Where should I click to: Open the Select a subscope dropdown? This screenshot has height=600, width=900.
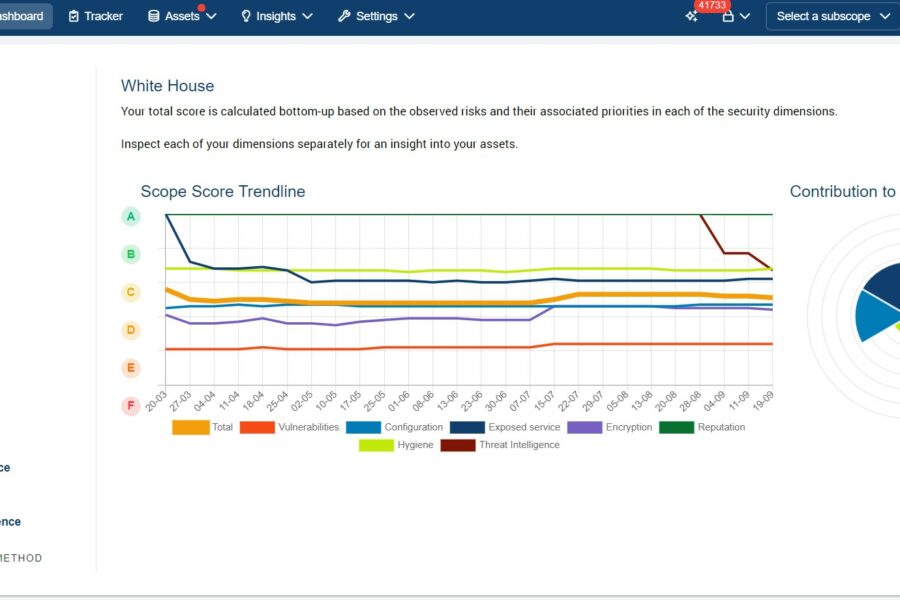click(x=833, y=16)
